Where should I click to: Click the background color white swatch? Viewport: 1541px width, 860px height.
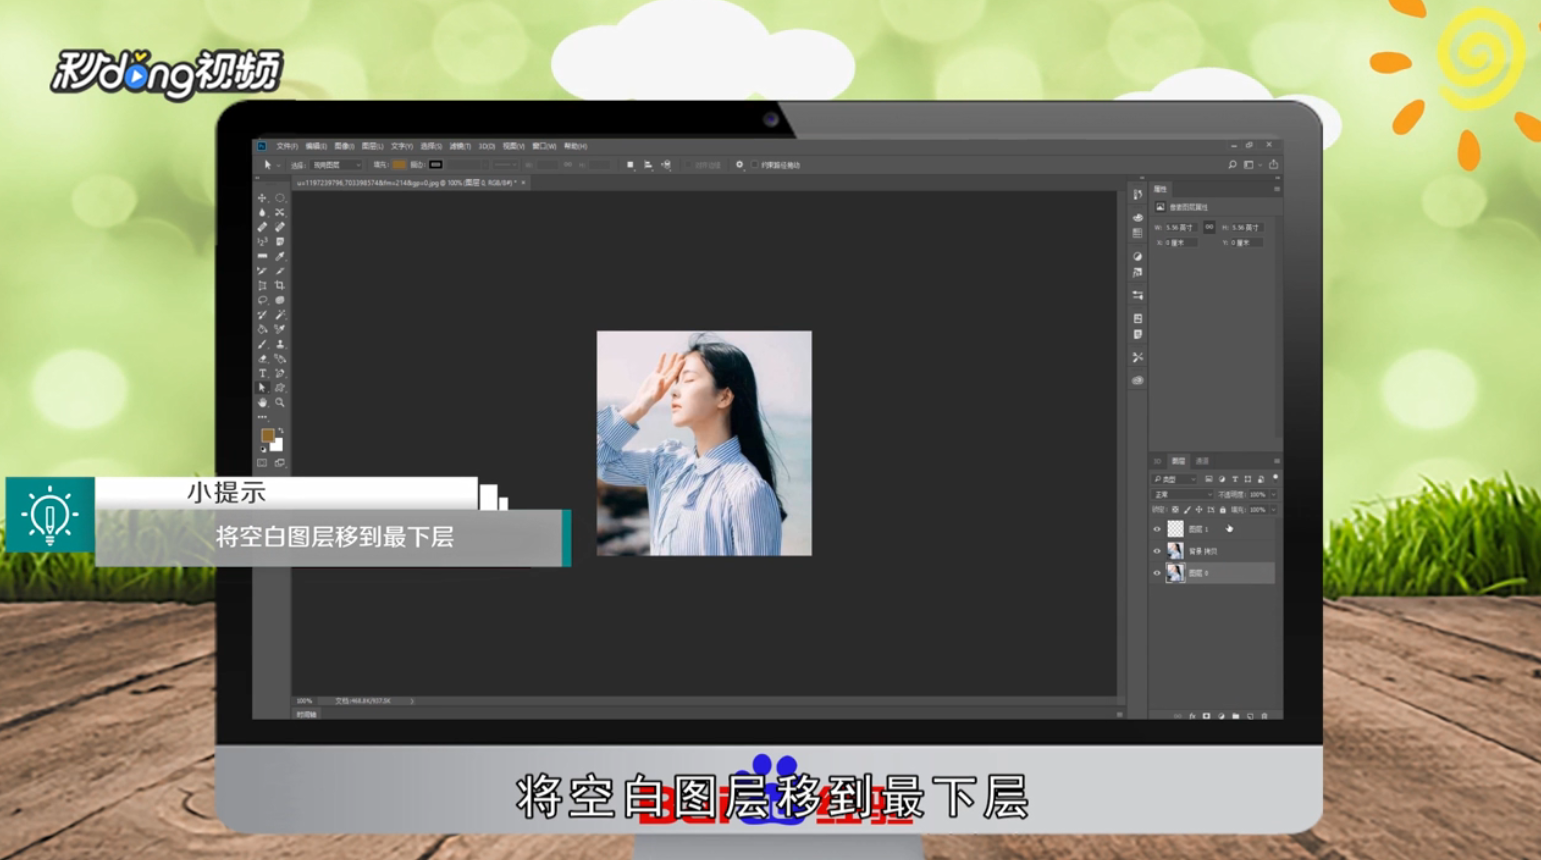[278, 446]
